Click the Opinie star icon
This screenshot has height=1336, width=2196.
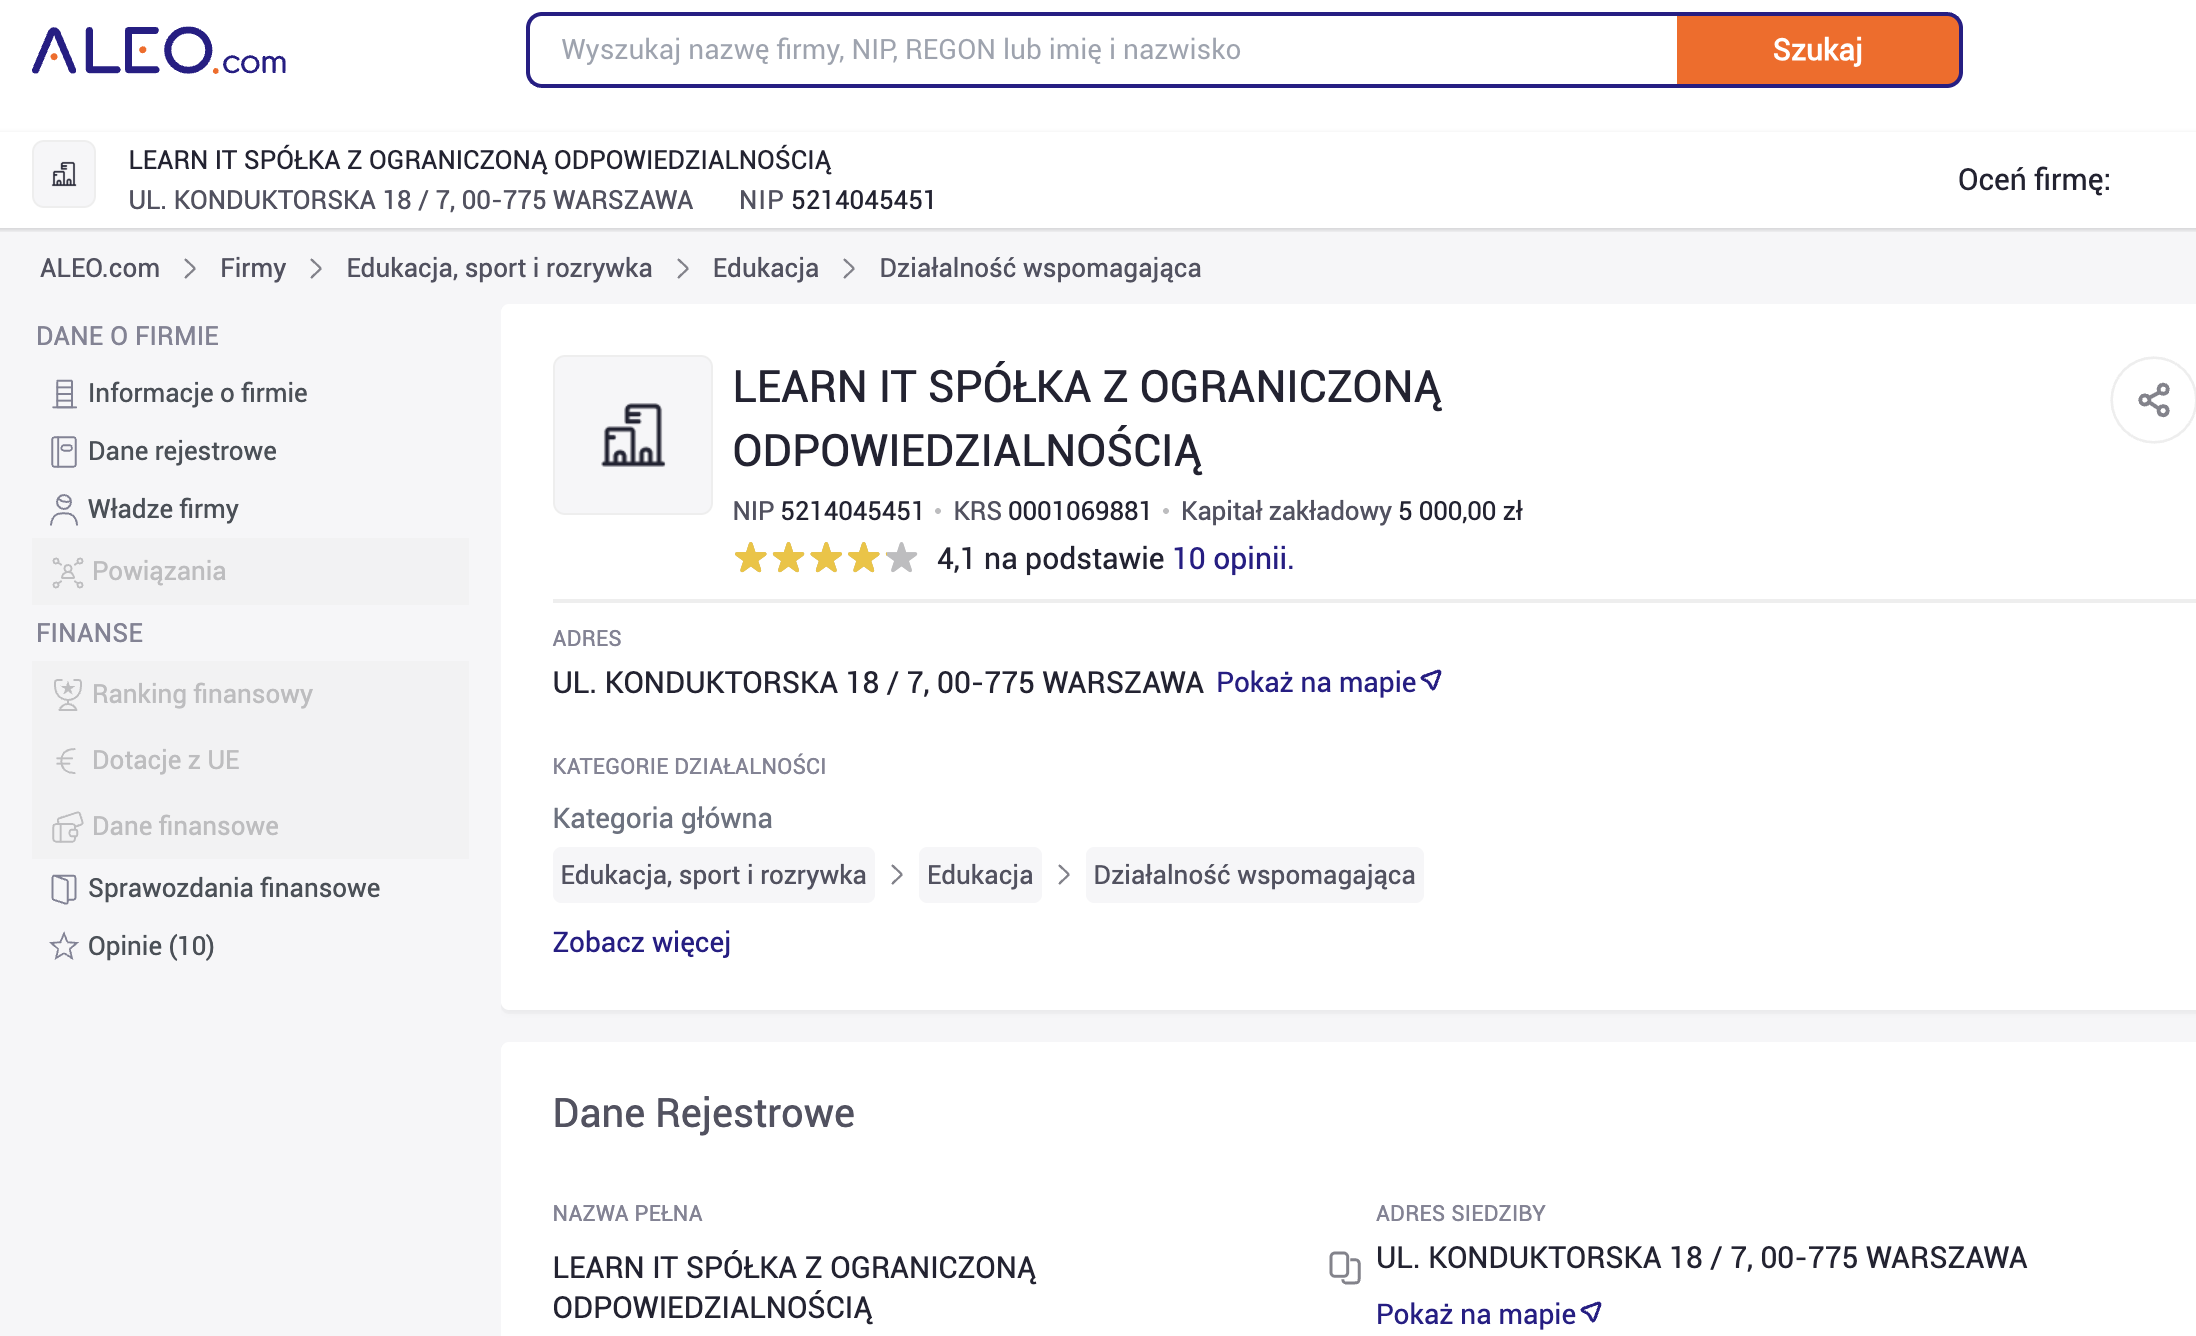(x=64, y=946)
